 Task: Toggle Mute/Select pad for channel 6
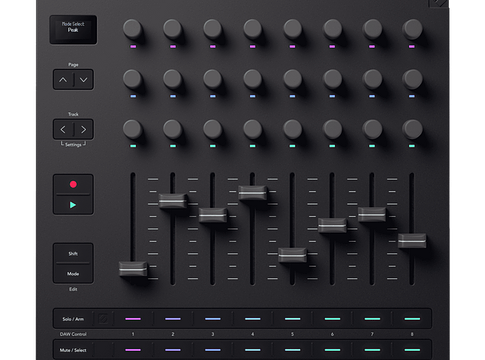[x=332, y=350]
